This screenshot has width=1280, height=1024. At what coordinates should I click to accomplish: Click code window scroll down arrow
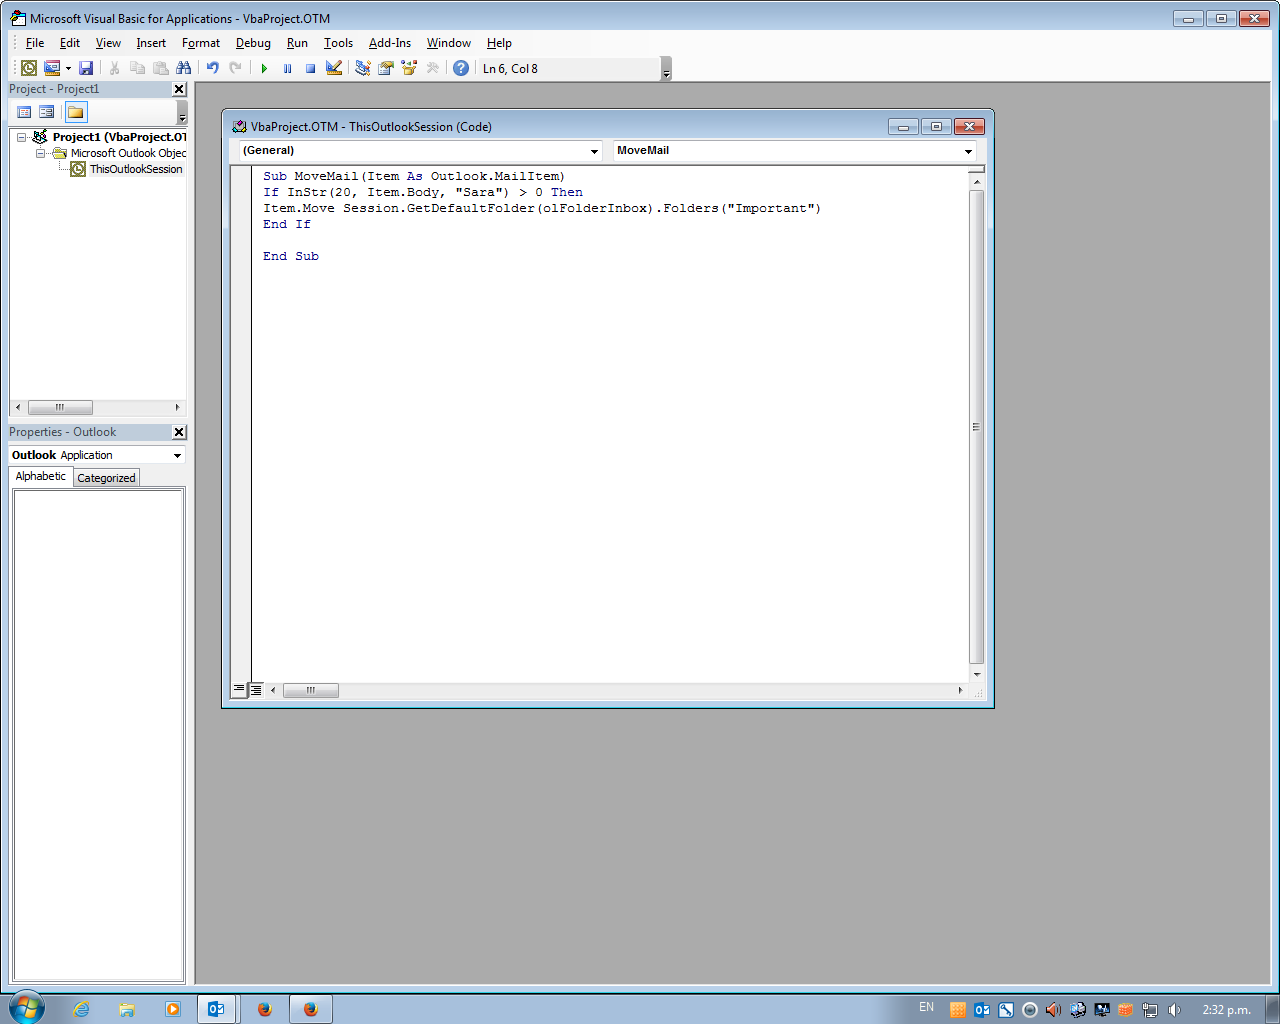coord(977,675)
